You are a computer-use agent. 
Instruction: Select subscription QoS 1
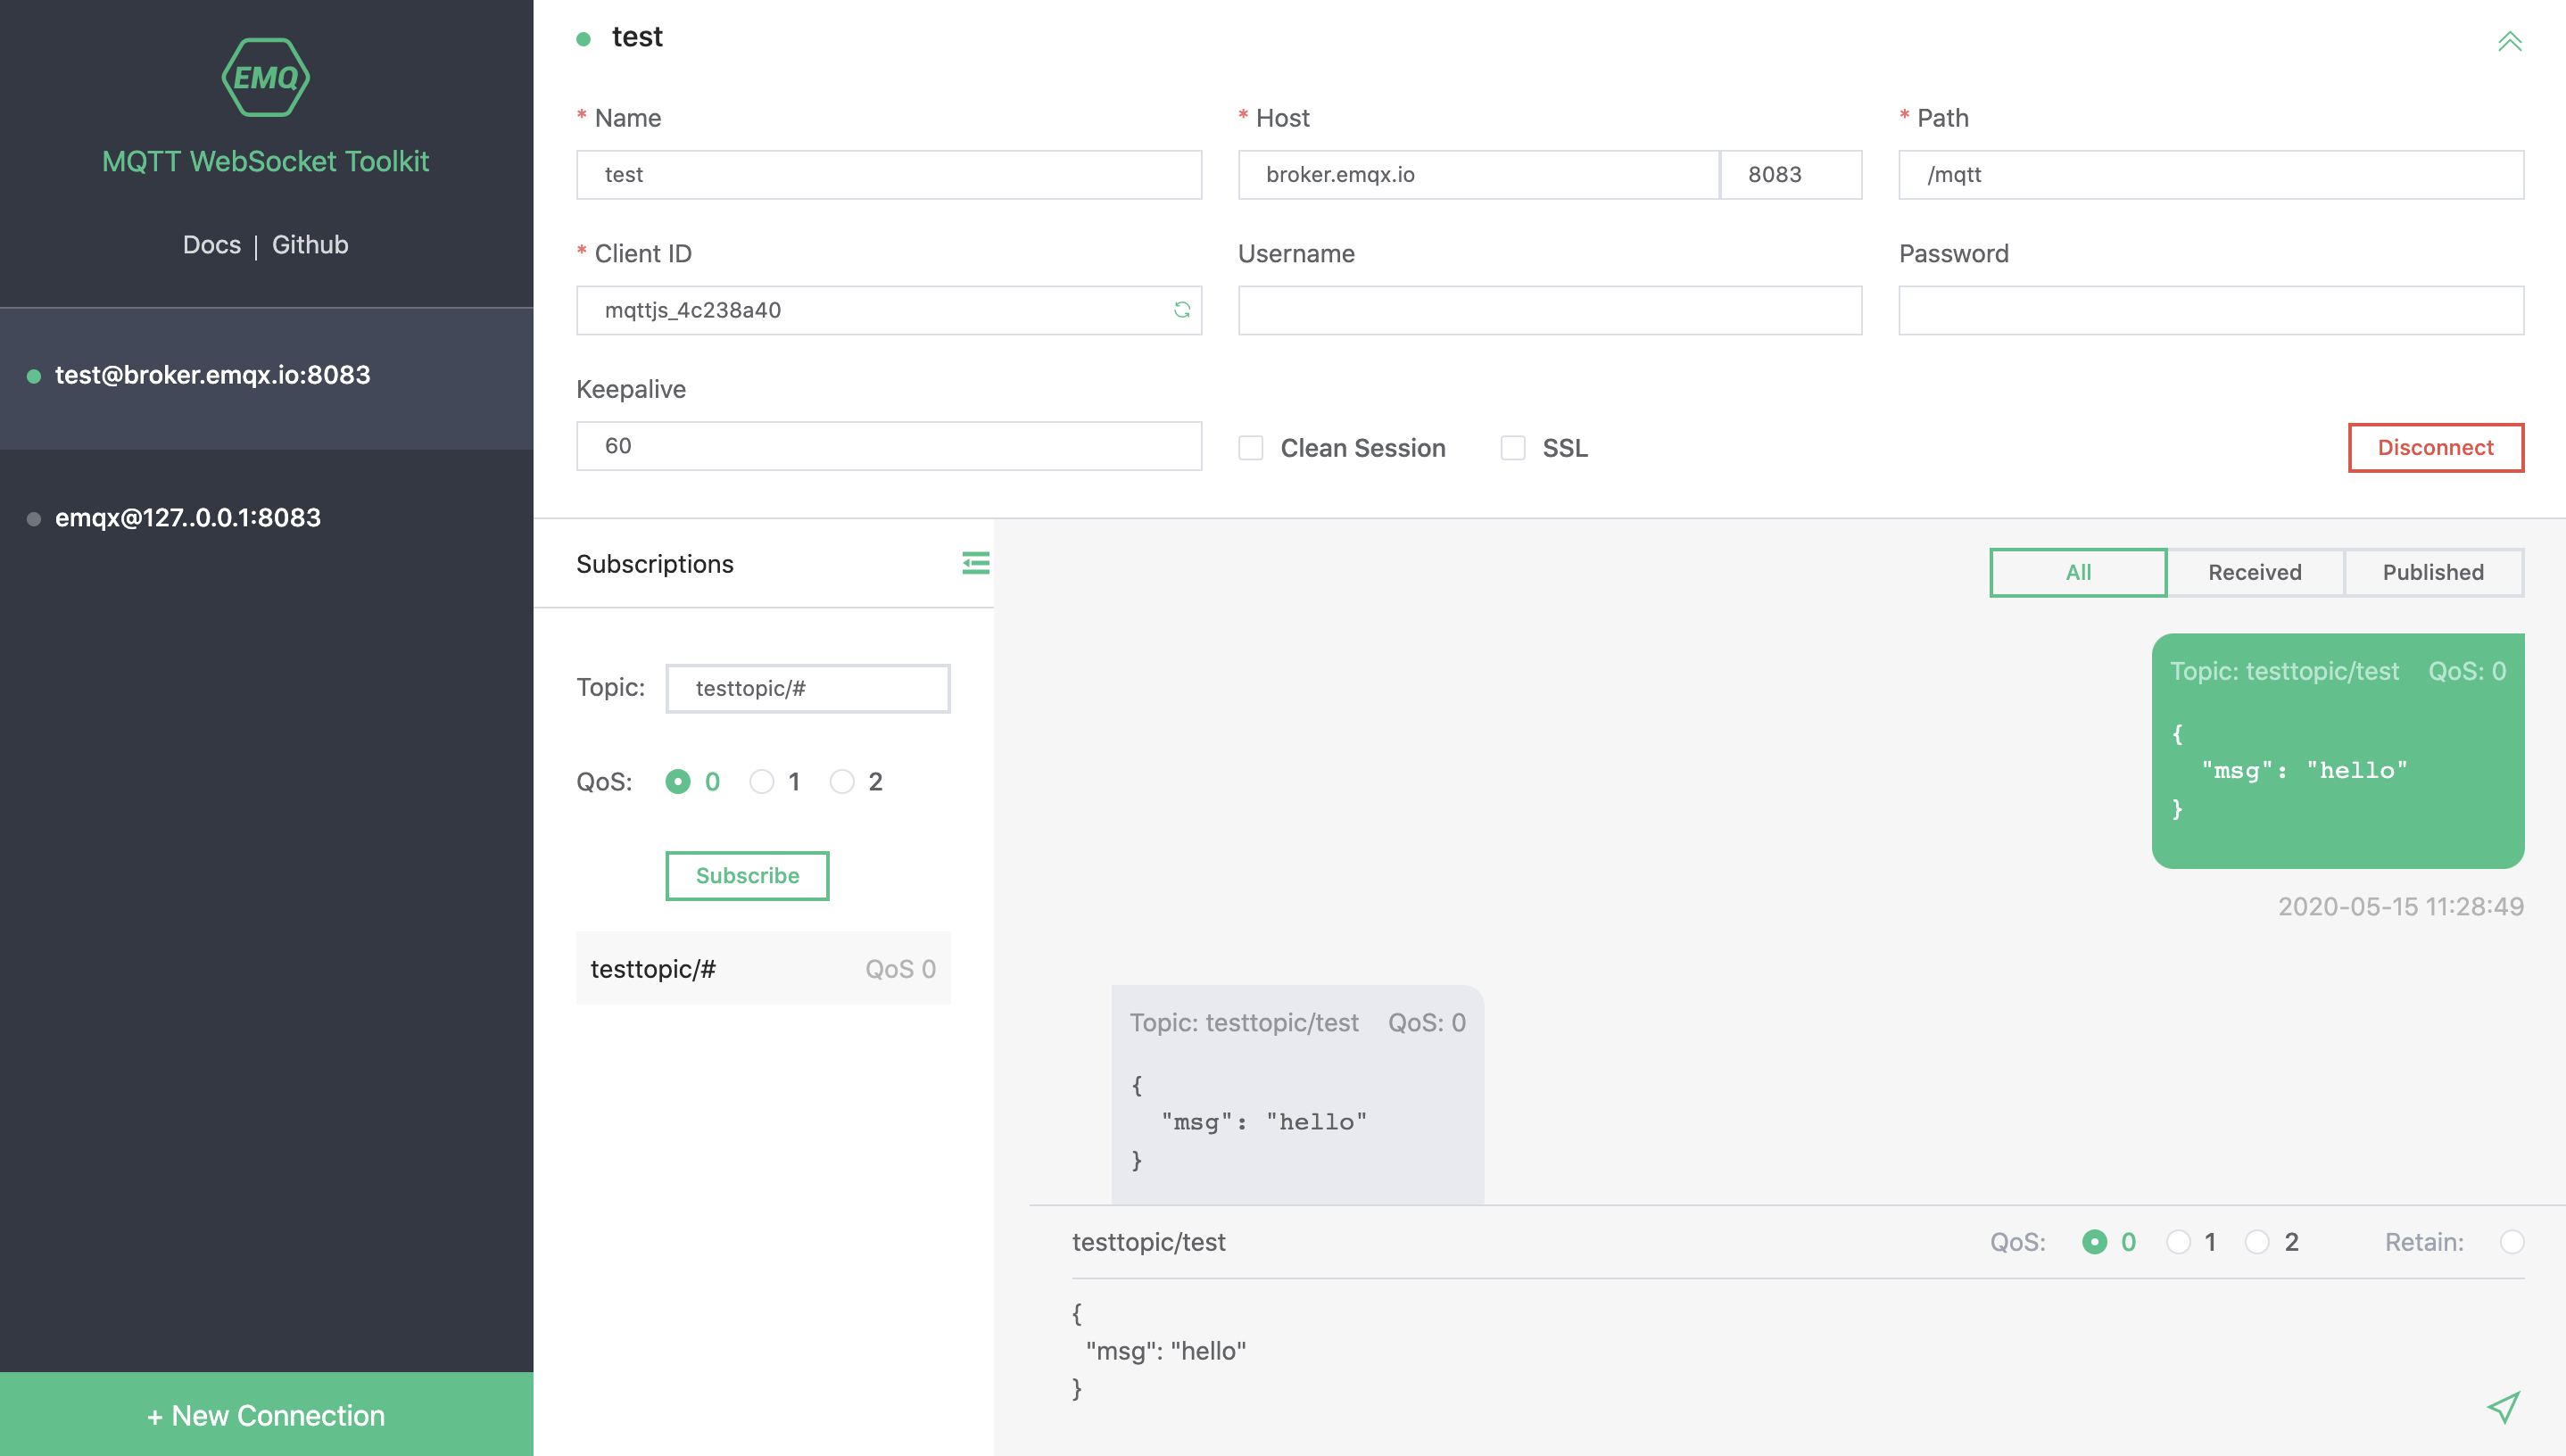coord(761,782)
